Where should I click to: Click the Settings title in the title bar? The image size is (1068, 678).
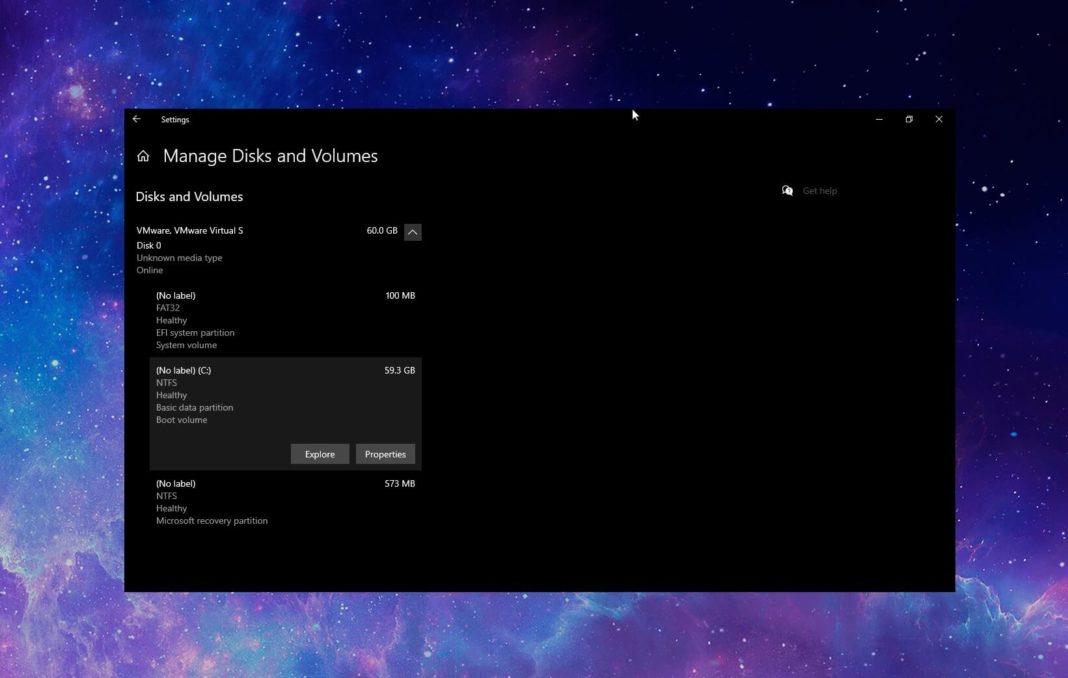click(x=175, y=119)
